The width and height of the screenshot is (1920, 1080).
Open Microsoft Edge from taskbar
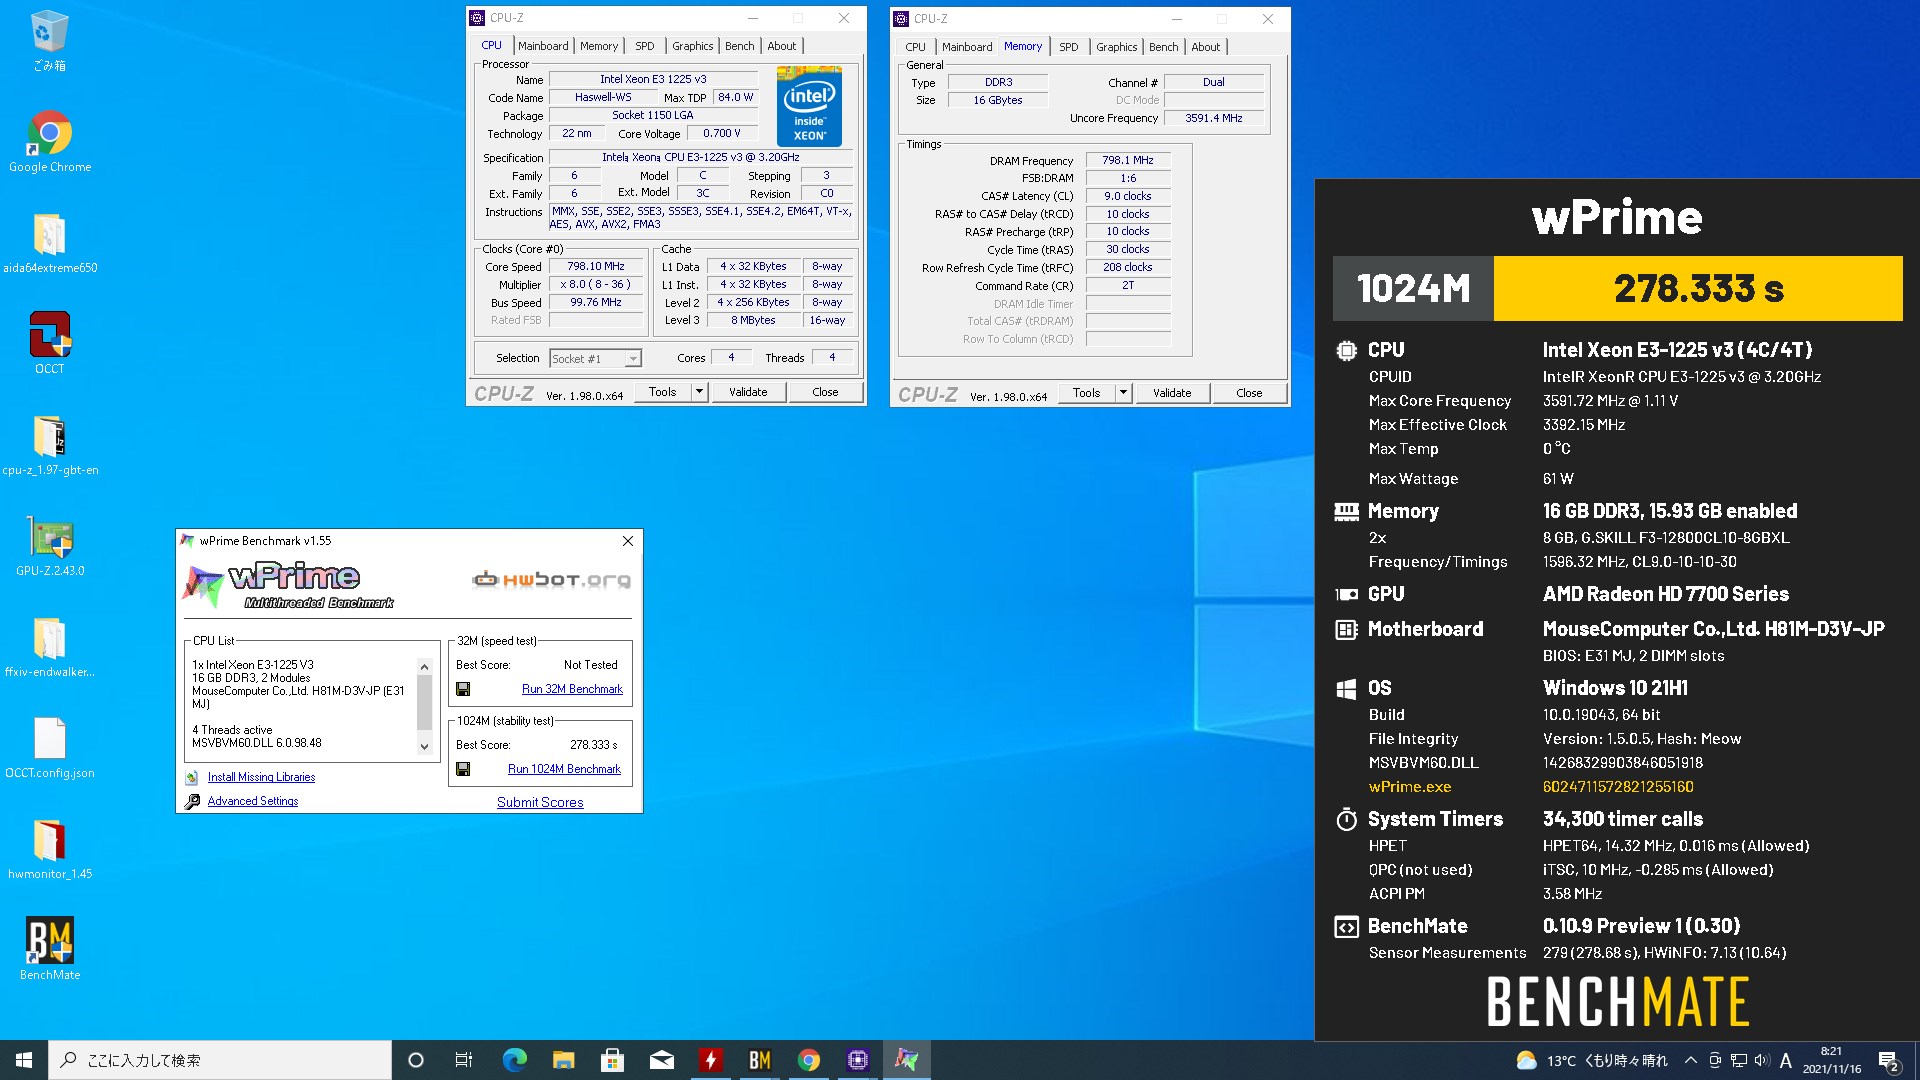pos(514,1060)
